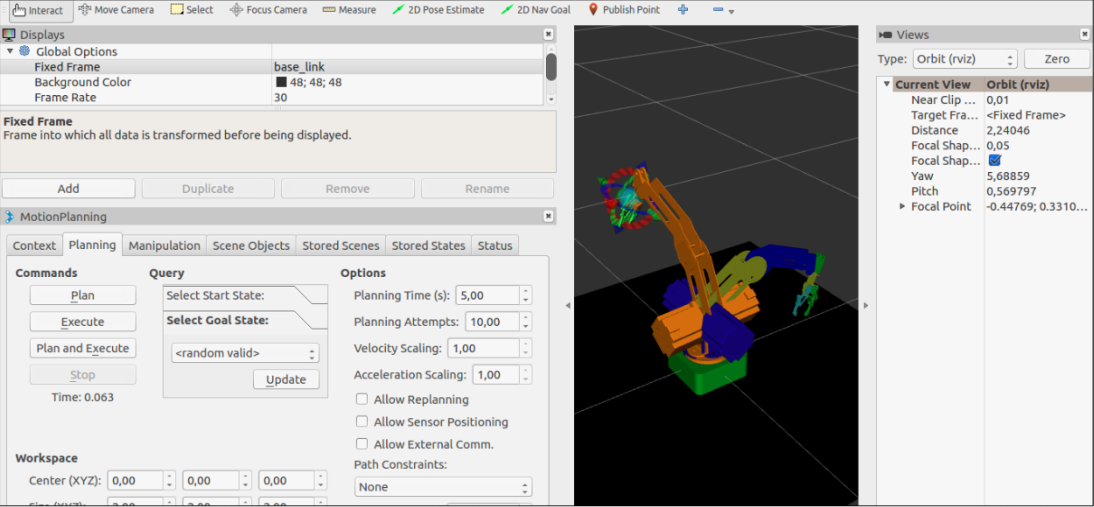Select the 2D Nav Goal tool
1094x507 pixels.
(536, 10)
